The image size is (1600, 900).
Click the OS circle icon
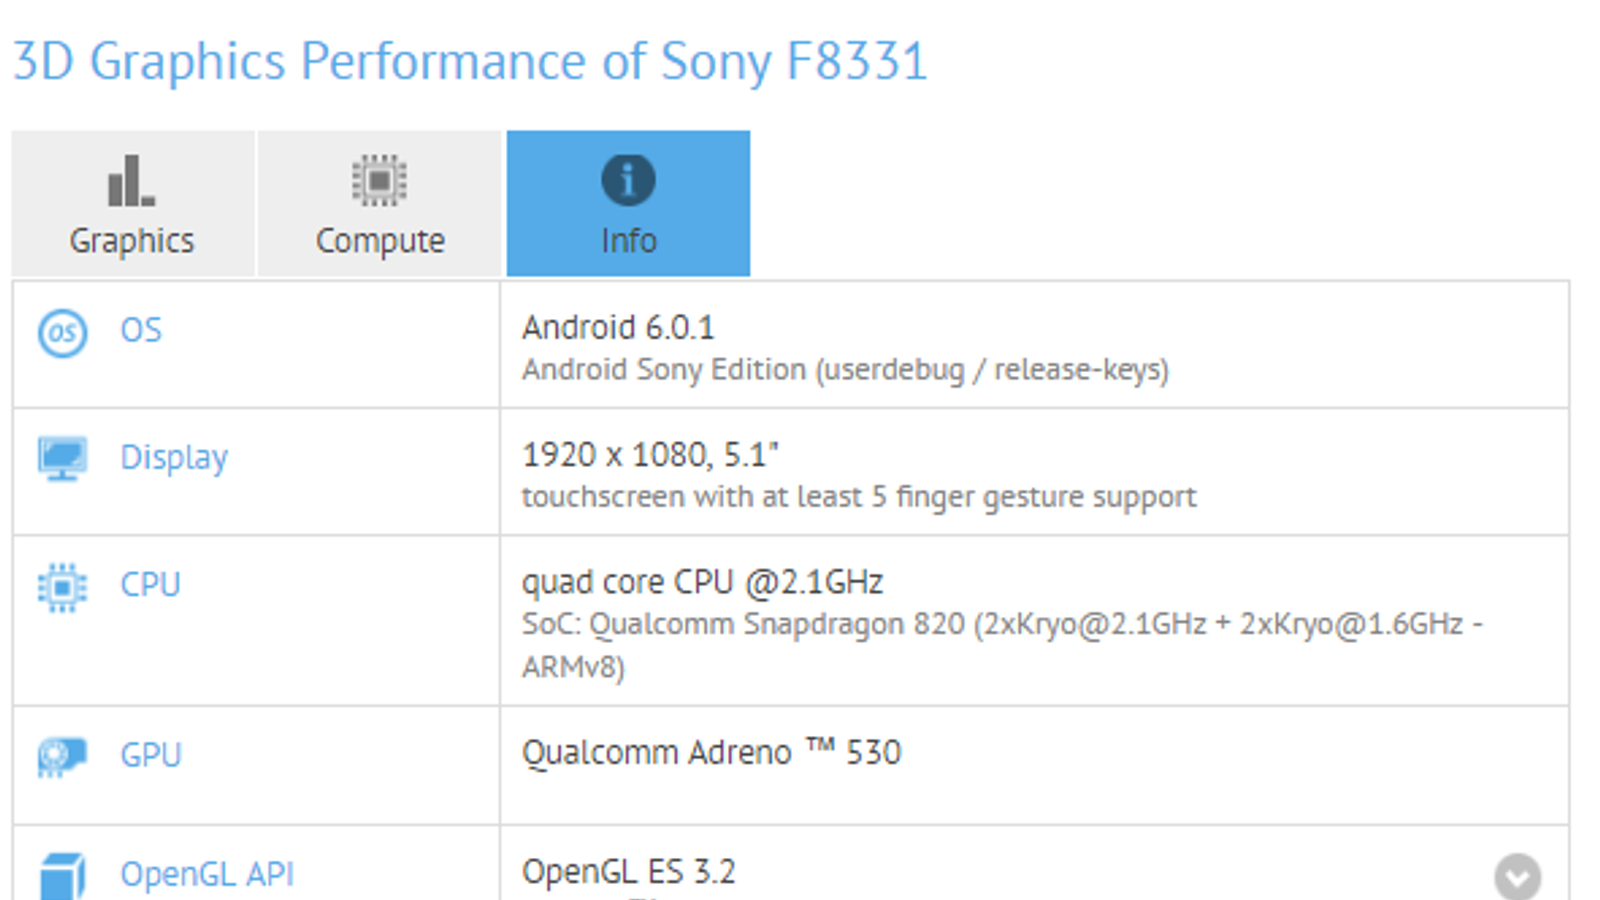62,333
